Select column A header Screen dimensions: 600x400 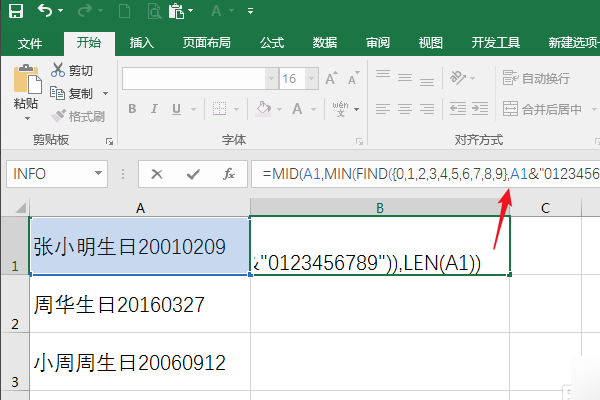(x=140, y=208)
